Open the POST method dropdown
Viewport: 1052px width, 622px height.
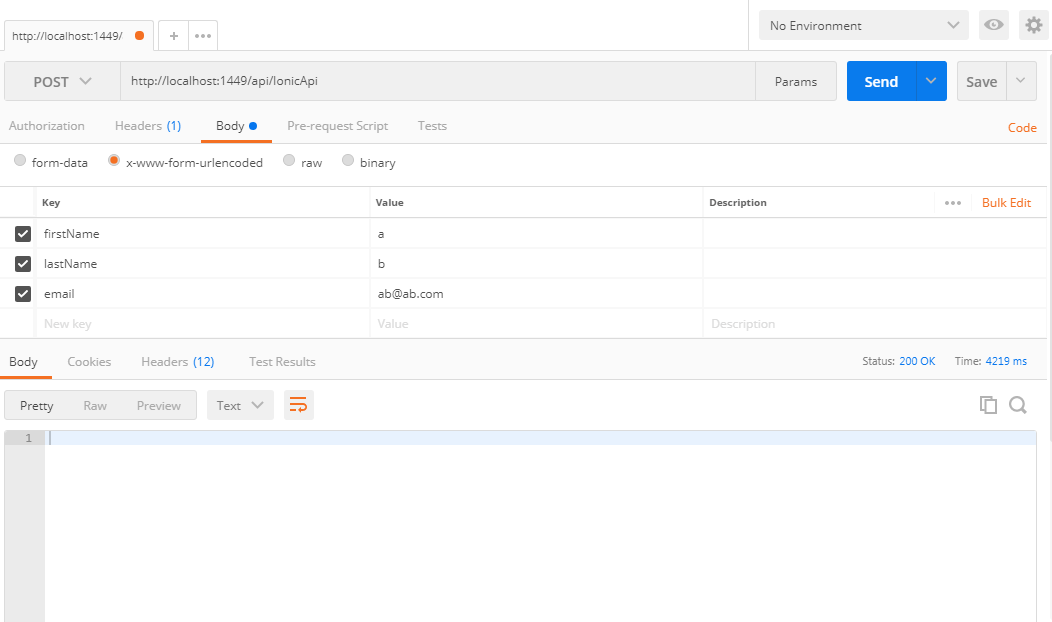[x=62, y=82]
